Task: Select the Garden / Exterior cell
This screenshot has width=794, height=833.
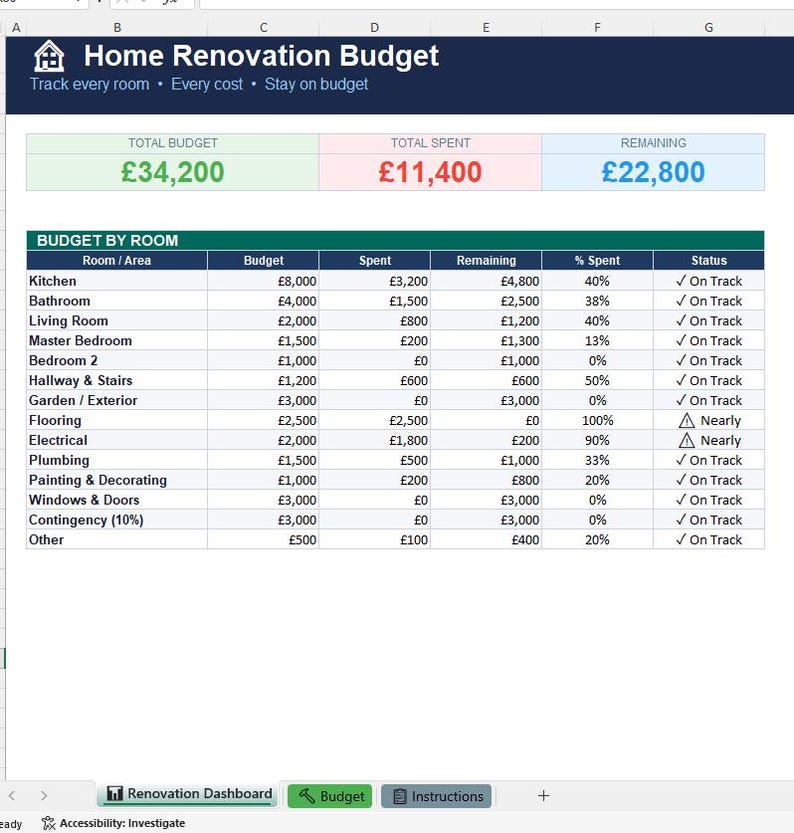Action: pos(117,400)
